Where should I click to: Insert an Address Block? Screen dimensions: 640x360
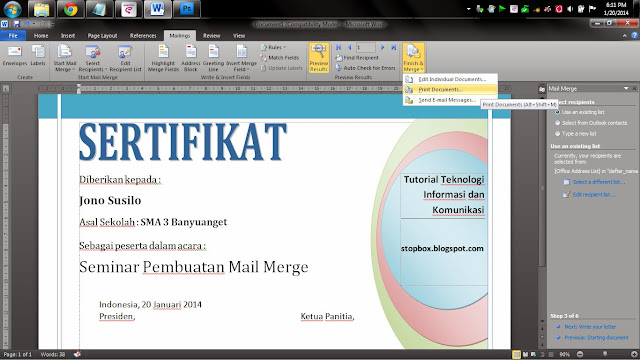click(191, 58)
